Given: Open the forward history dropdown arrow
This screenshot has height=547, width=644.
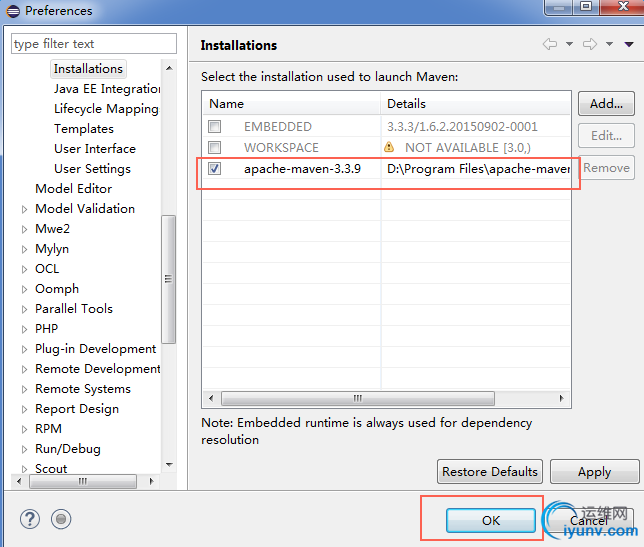Looking at the screenshot, I should pyautogui.click(x=610, y=44).
